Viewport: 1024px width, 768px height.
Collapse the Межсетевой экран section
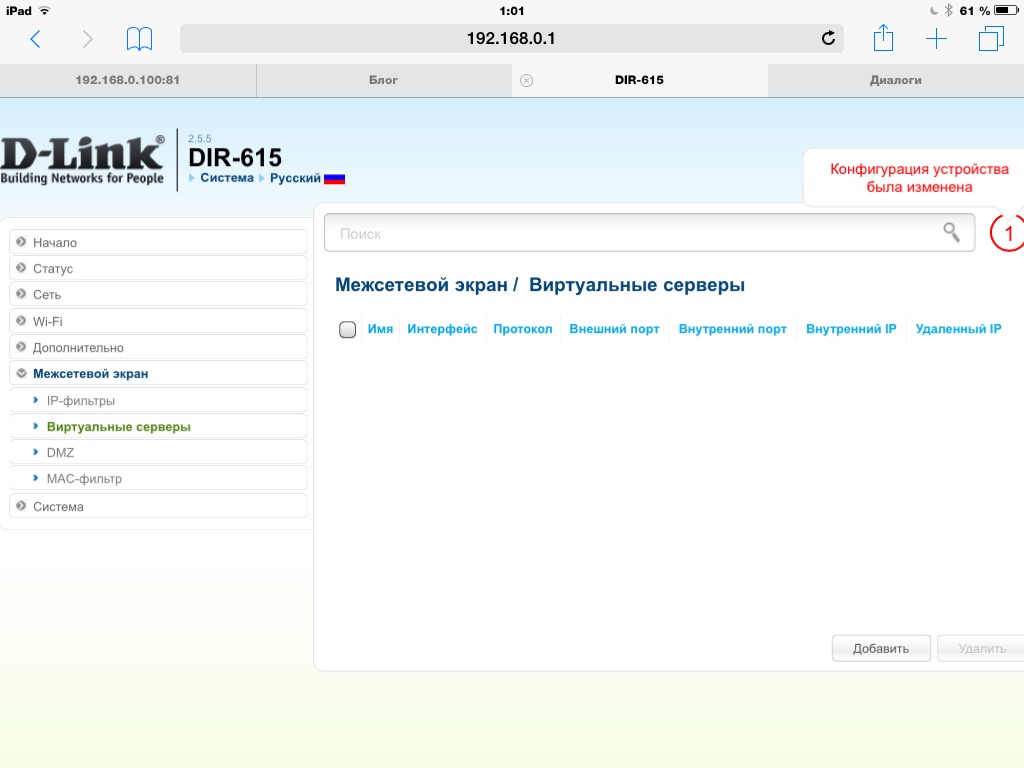click(158, 374)
